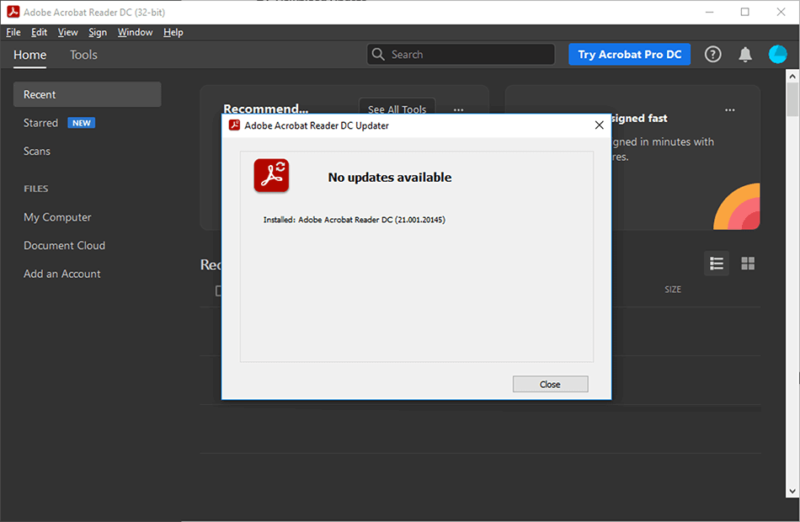Click in the Search input field
The height and width of the screenshot is (522, 800).
coord(460,54)
